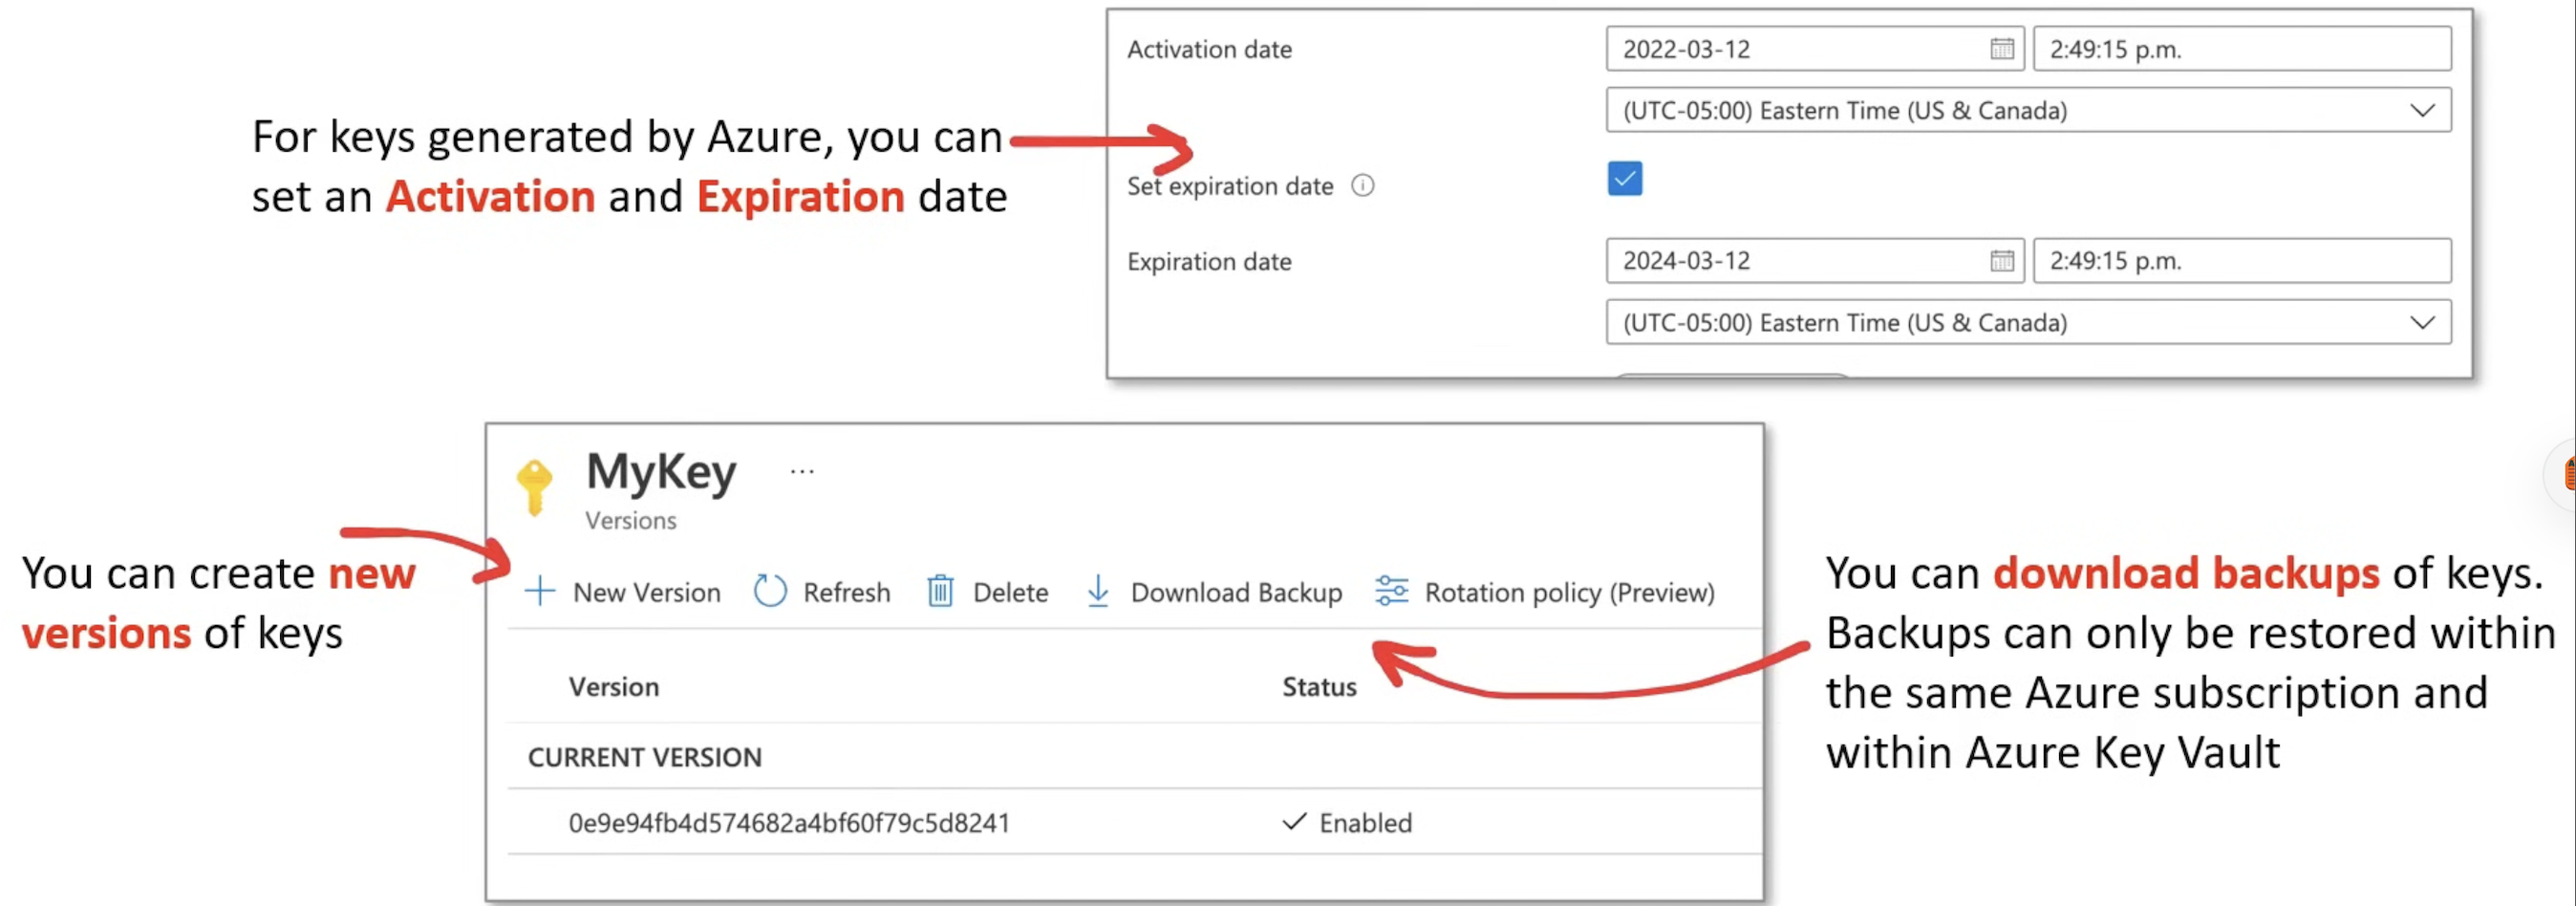The width and height of the screenshot is (2576, 906).
Task: Select key version 0e9e94fb4d574682a4bf60f79c5d8241
Action: click(789, 823)
